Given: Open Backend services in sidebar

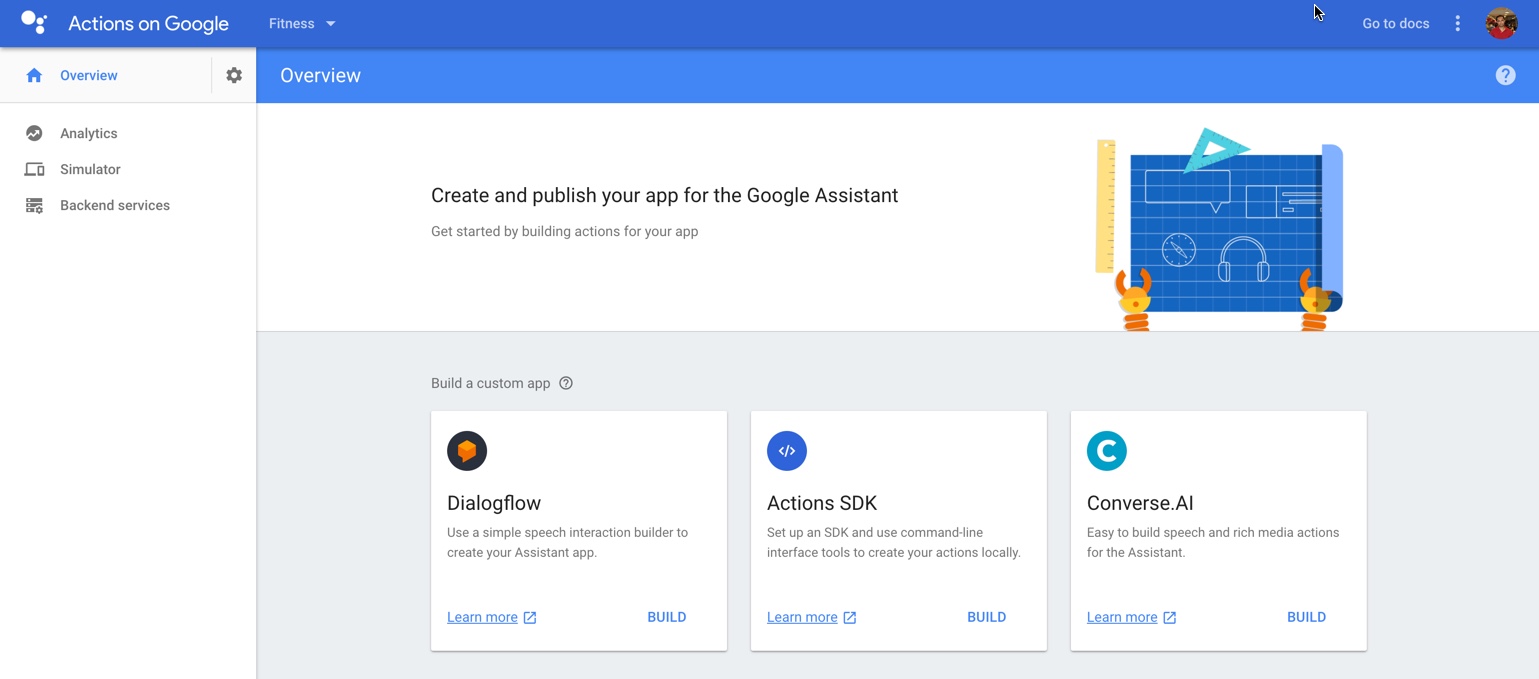Looking at the screenshot, I should pos(115,205).
